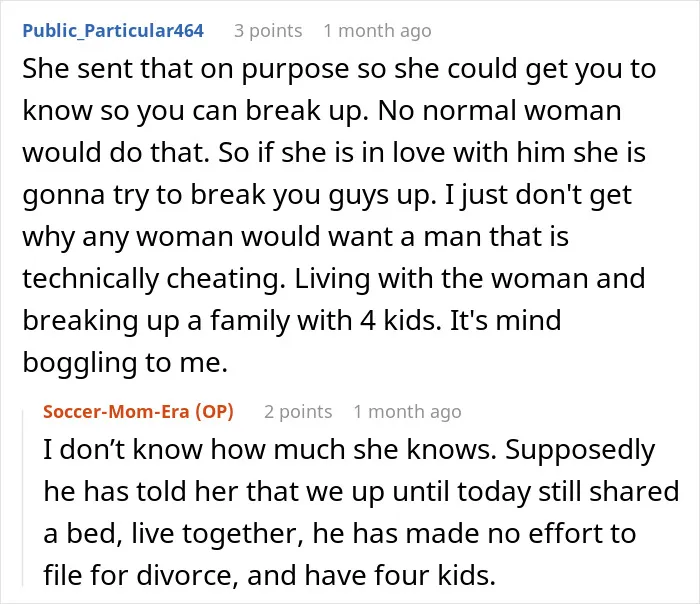Click the text 'boggling to me.'
The height and width of the screenshot is (604, 700).
tap(125, 362)
